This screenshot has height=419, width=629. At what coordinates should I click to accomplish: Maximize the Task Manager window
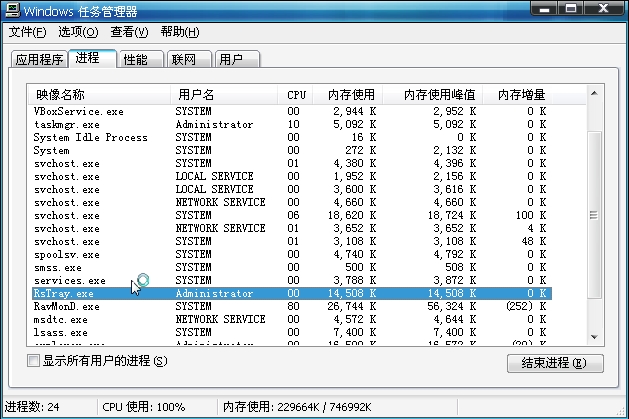(570, 8)
